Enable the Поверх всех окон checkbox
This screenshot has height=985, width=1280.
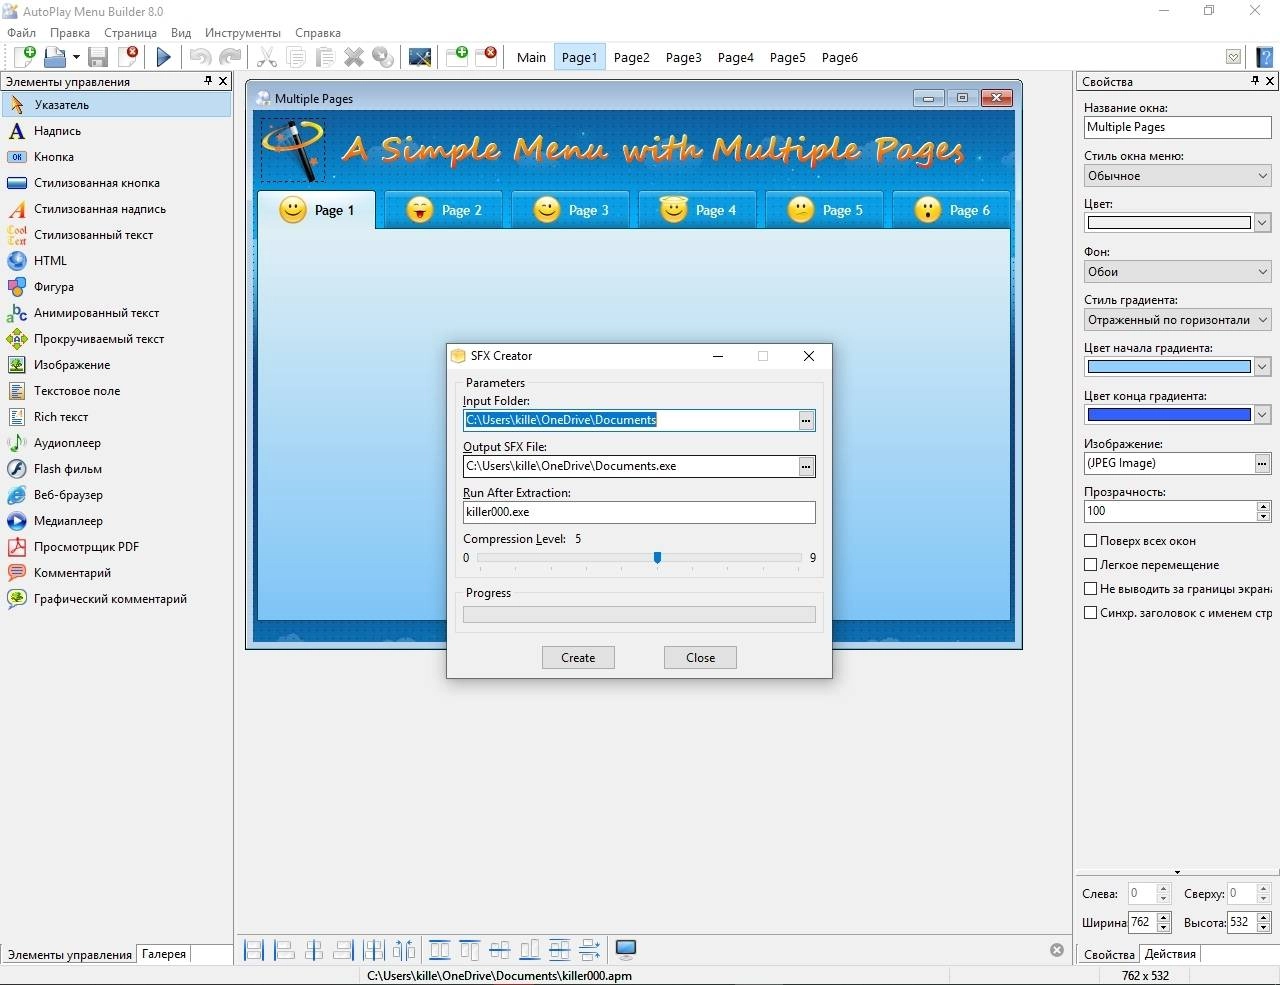[1091, 540]
